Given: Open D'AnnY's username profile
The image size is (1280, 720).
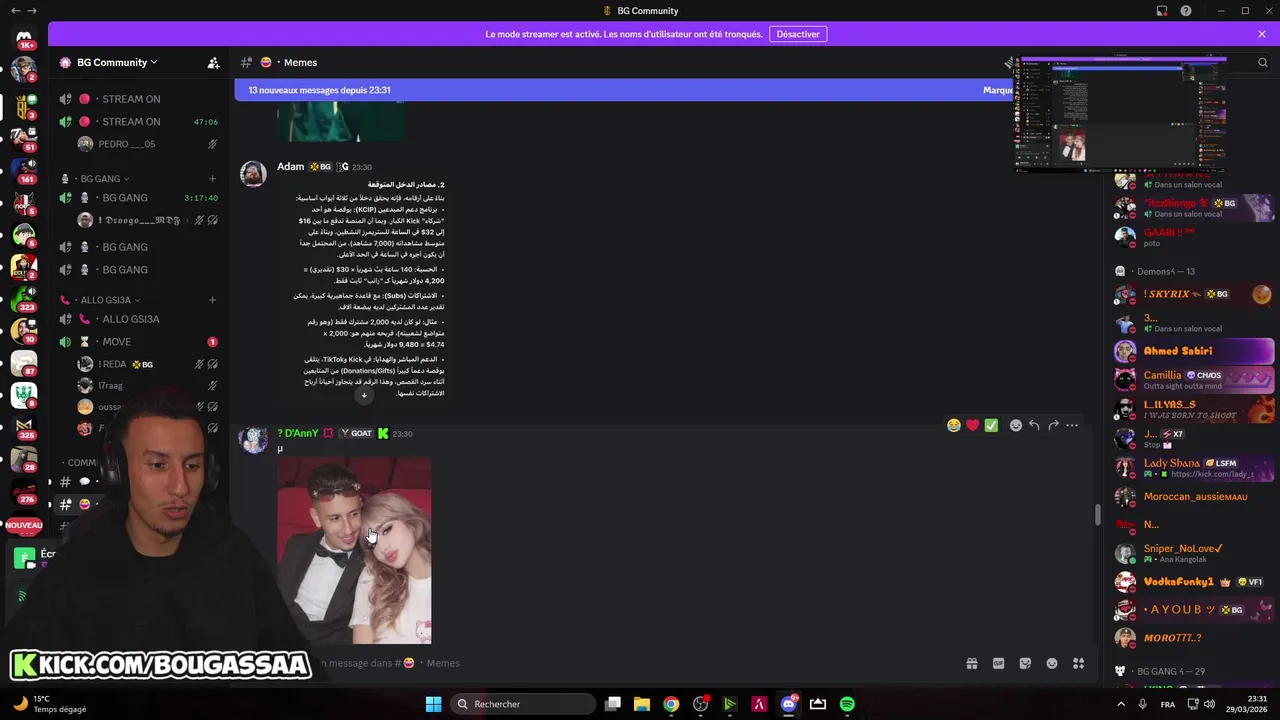Looking at the screenshot, I should [x=298, y=433].
